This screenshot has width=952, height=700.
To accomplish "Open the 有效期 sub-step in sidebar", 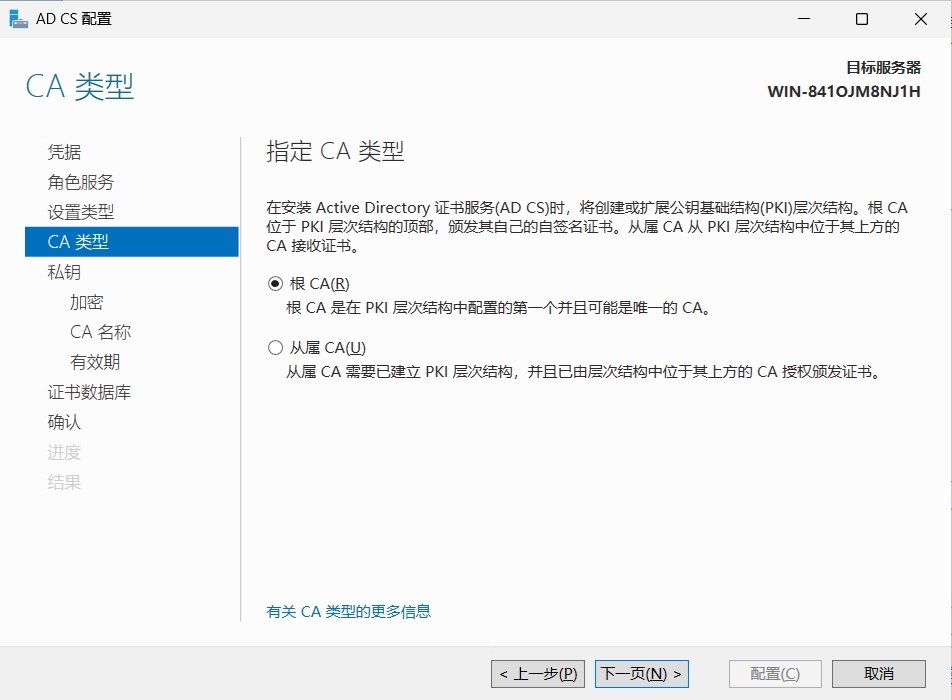I will (95, 362).
